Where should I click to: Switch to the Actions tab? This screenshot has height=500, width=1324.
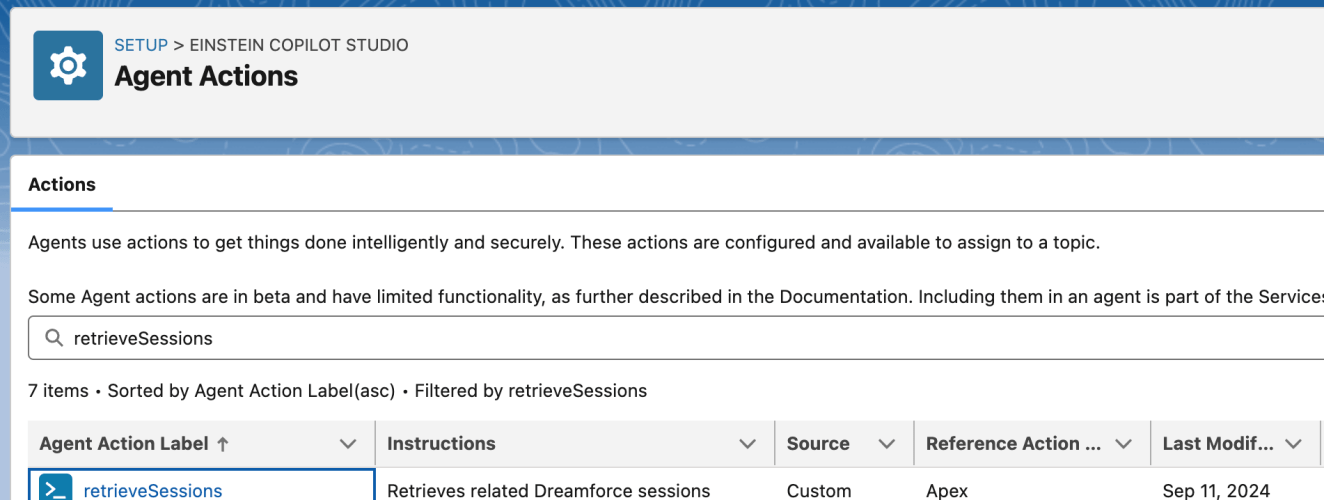coord(62,185)
